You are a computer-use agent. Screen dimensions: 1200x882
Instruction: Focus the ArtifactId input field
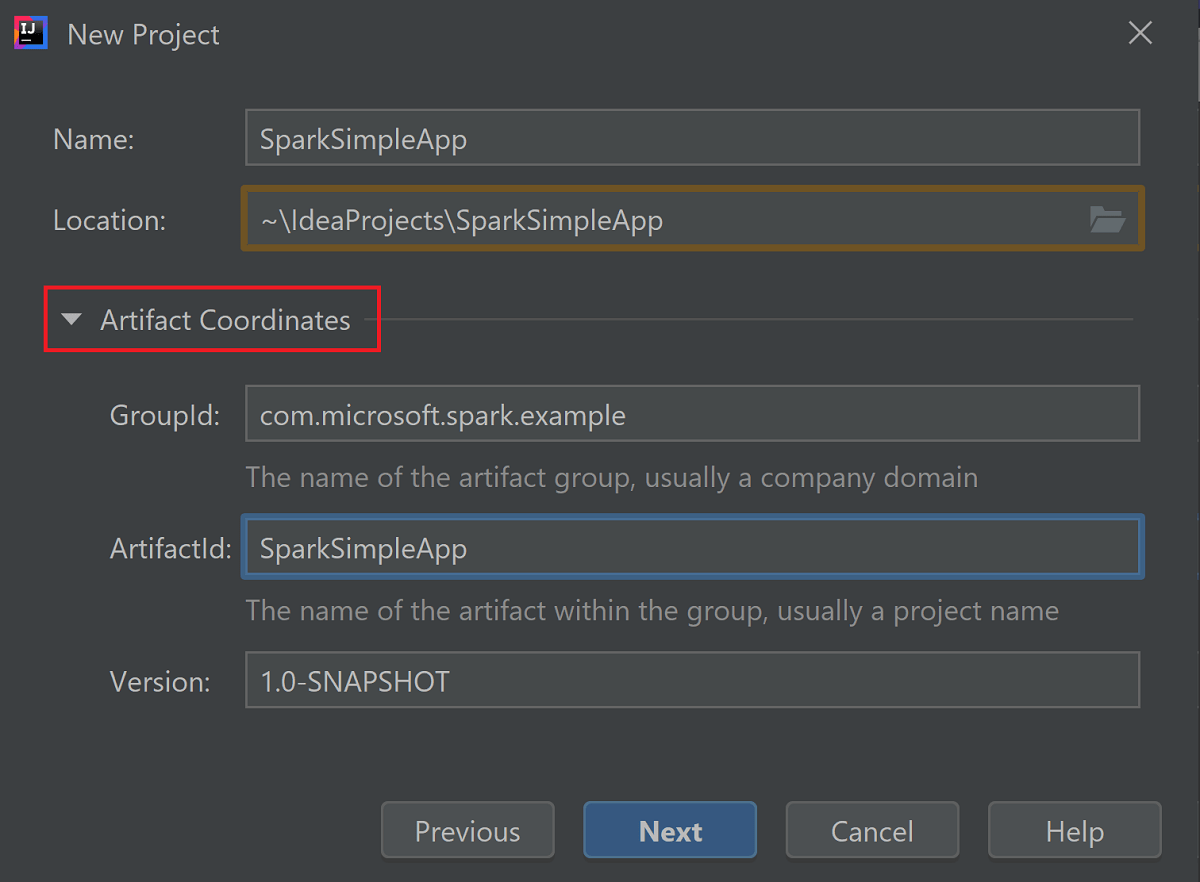point(692,547)
